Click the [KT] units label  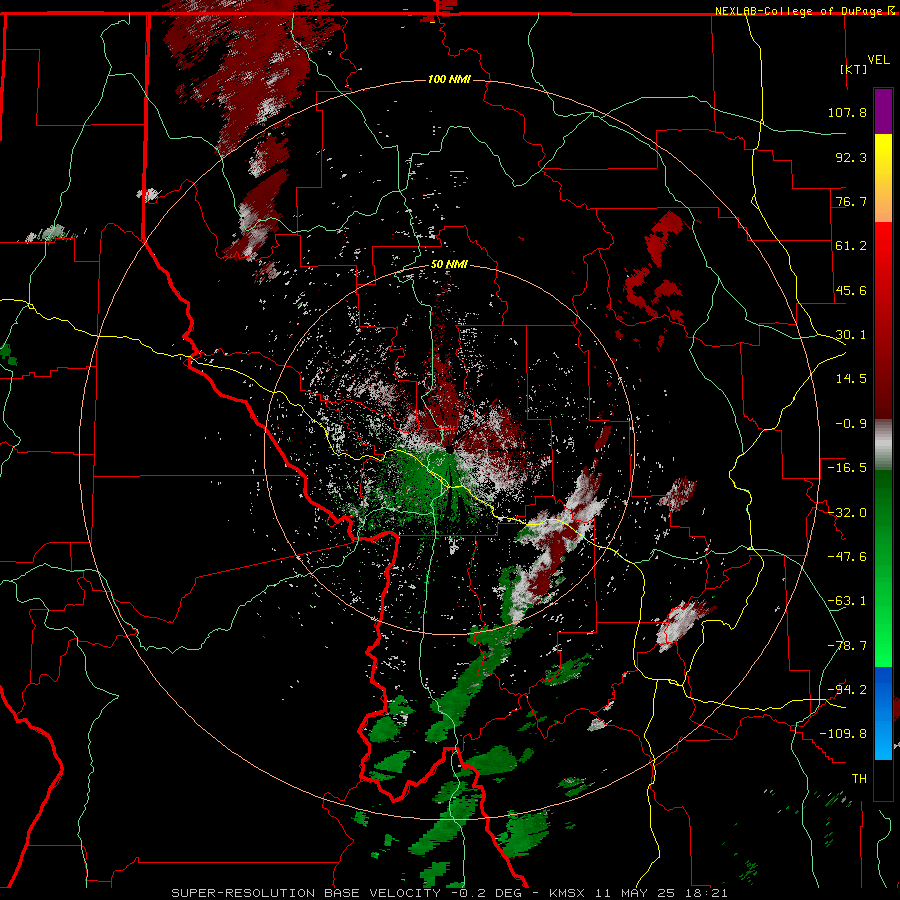854,69
